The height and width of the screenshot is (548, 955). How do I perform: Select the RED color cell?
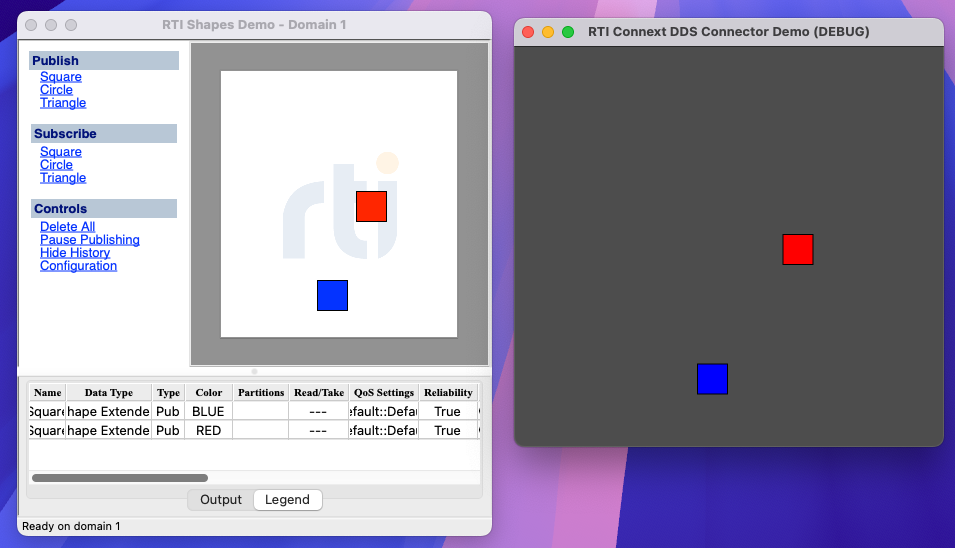[x=208, y=430]
